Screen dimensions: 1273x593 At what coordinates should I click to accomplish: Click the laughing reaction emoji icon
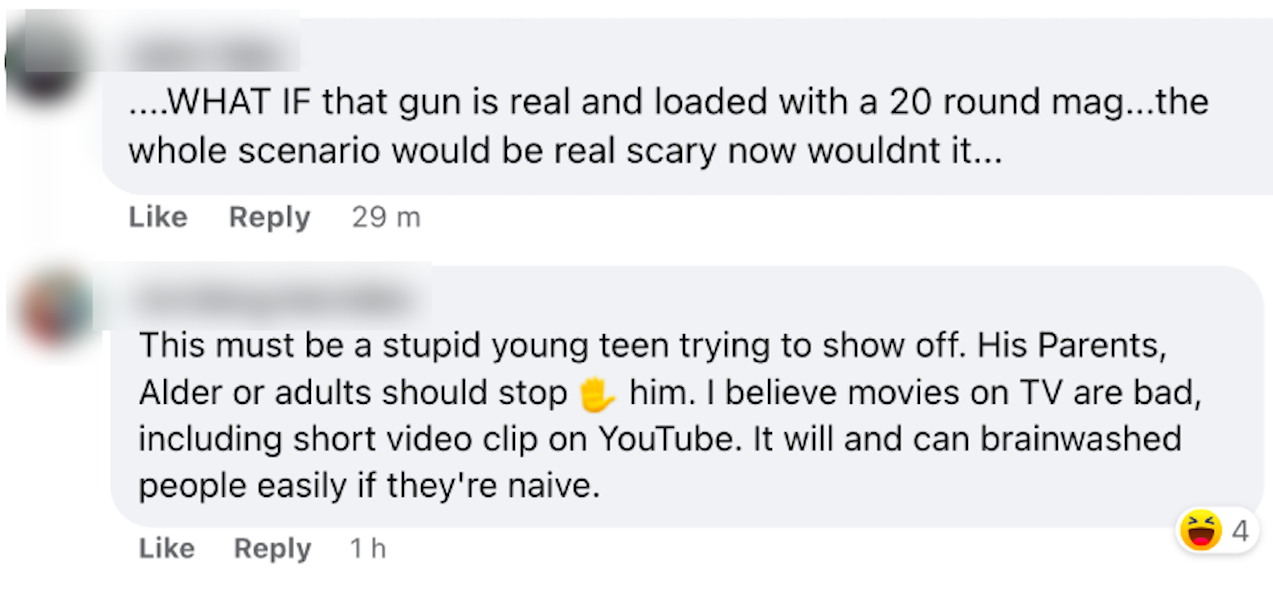tap(1200, 531)
